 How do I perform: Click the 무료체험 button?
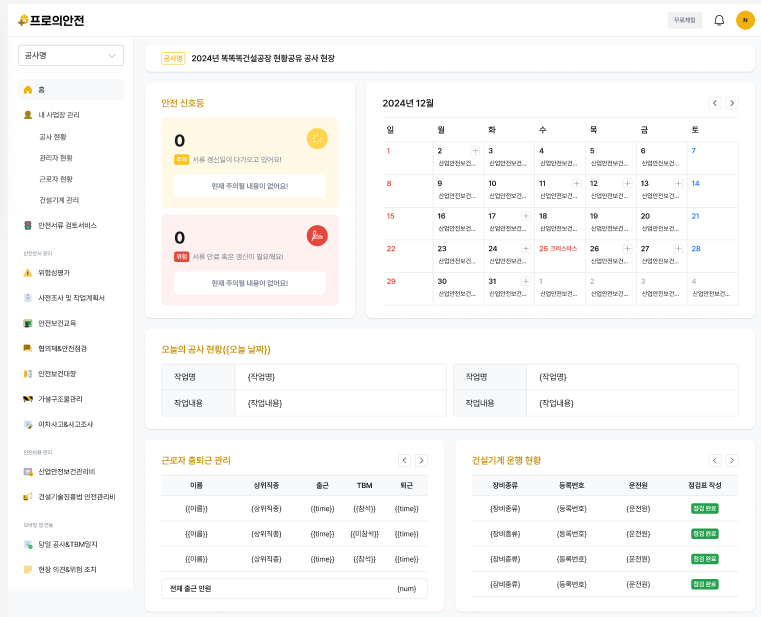pos(684,20)
